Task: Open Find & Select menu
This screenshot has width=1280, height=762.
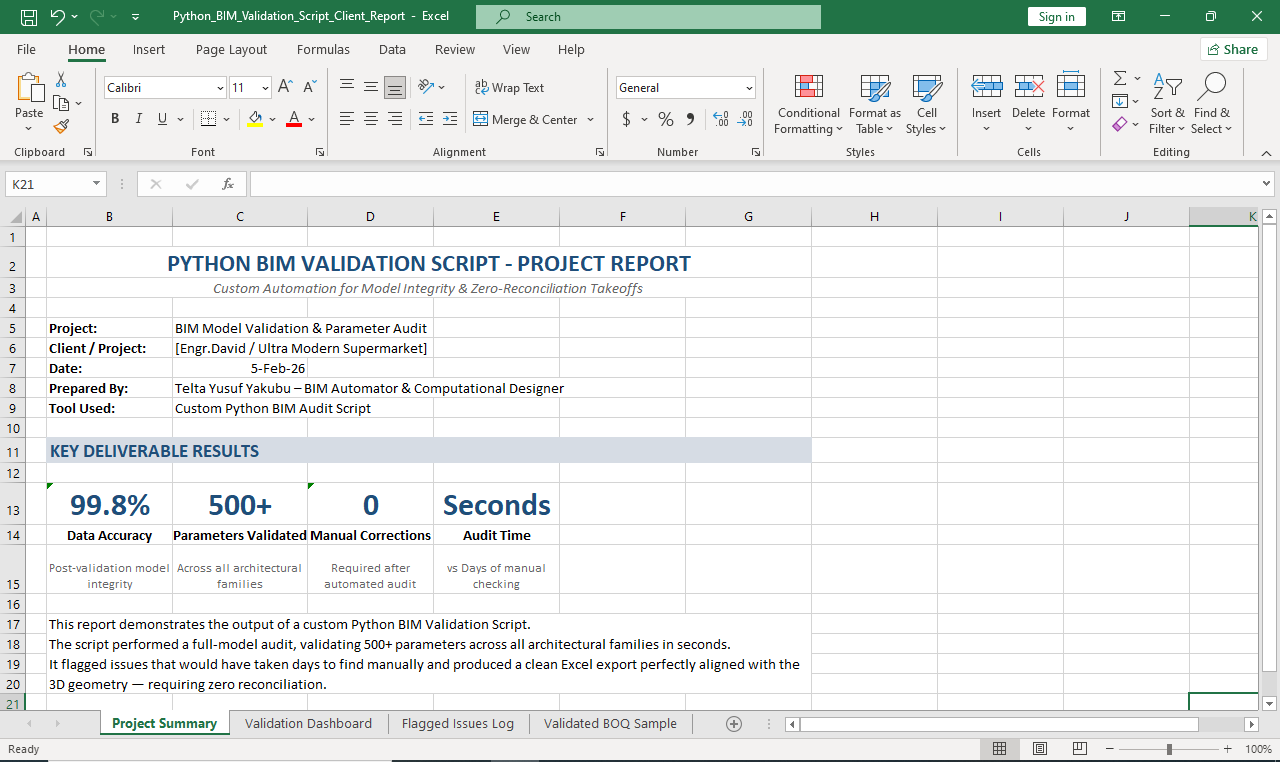Action: [x=1212, y=104]
